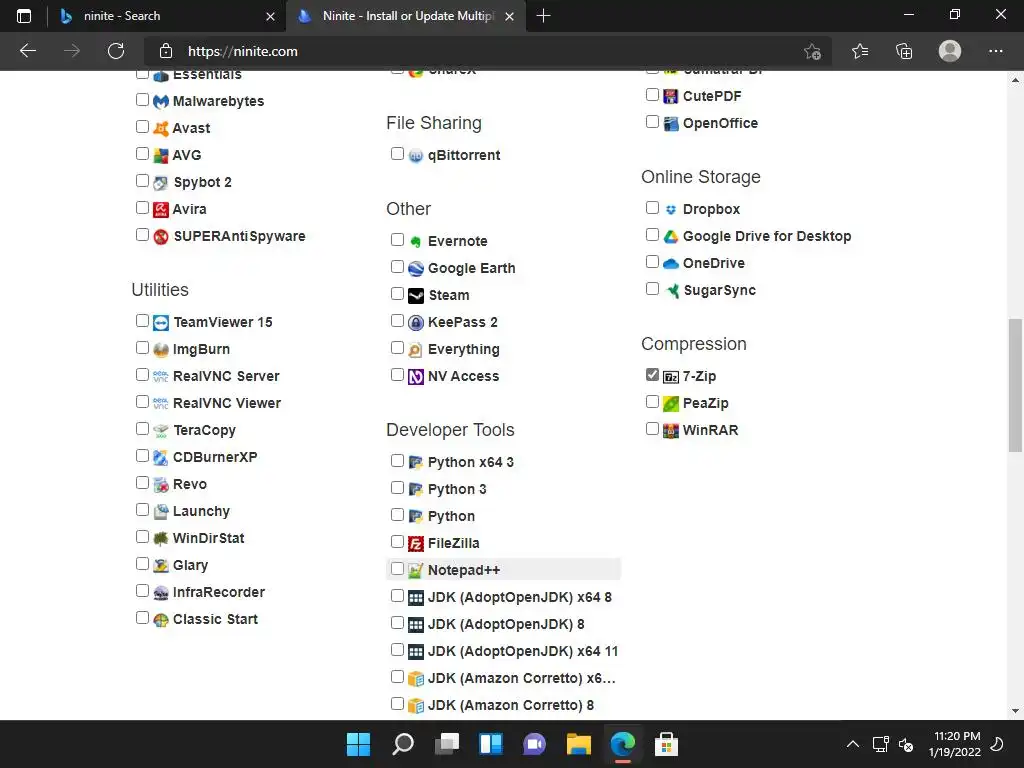This screenshot has width=1024, height=768.
Task: Switch to the ninite - Search tab
Action: tap(167, 16)
